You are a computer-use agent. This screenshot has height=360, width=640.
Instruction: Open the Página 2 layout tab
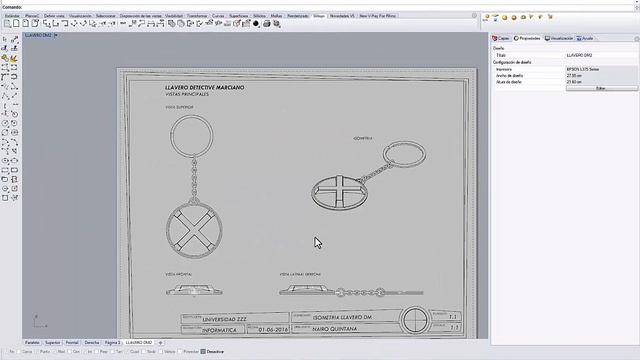pos(112,343)
